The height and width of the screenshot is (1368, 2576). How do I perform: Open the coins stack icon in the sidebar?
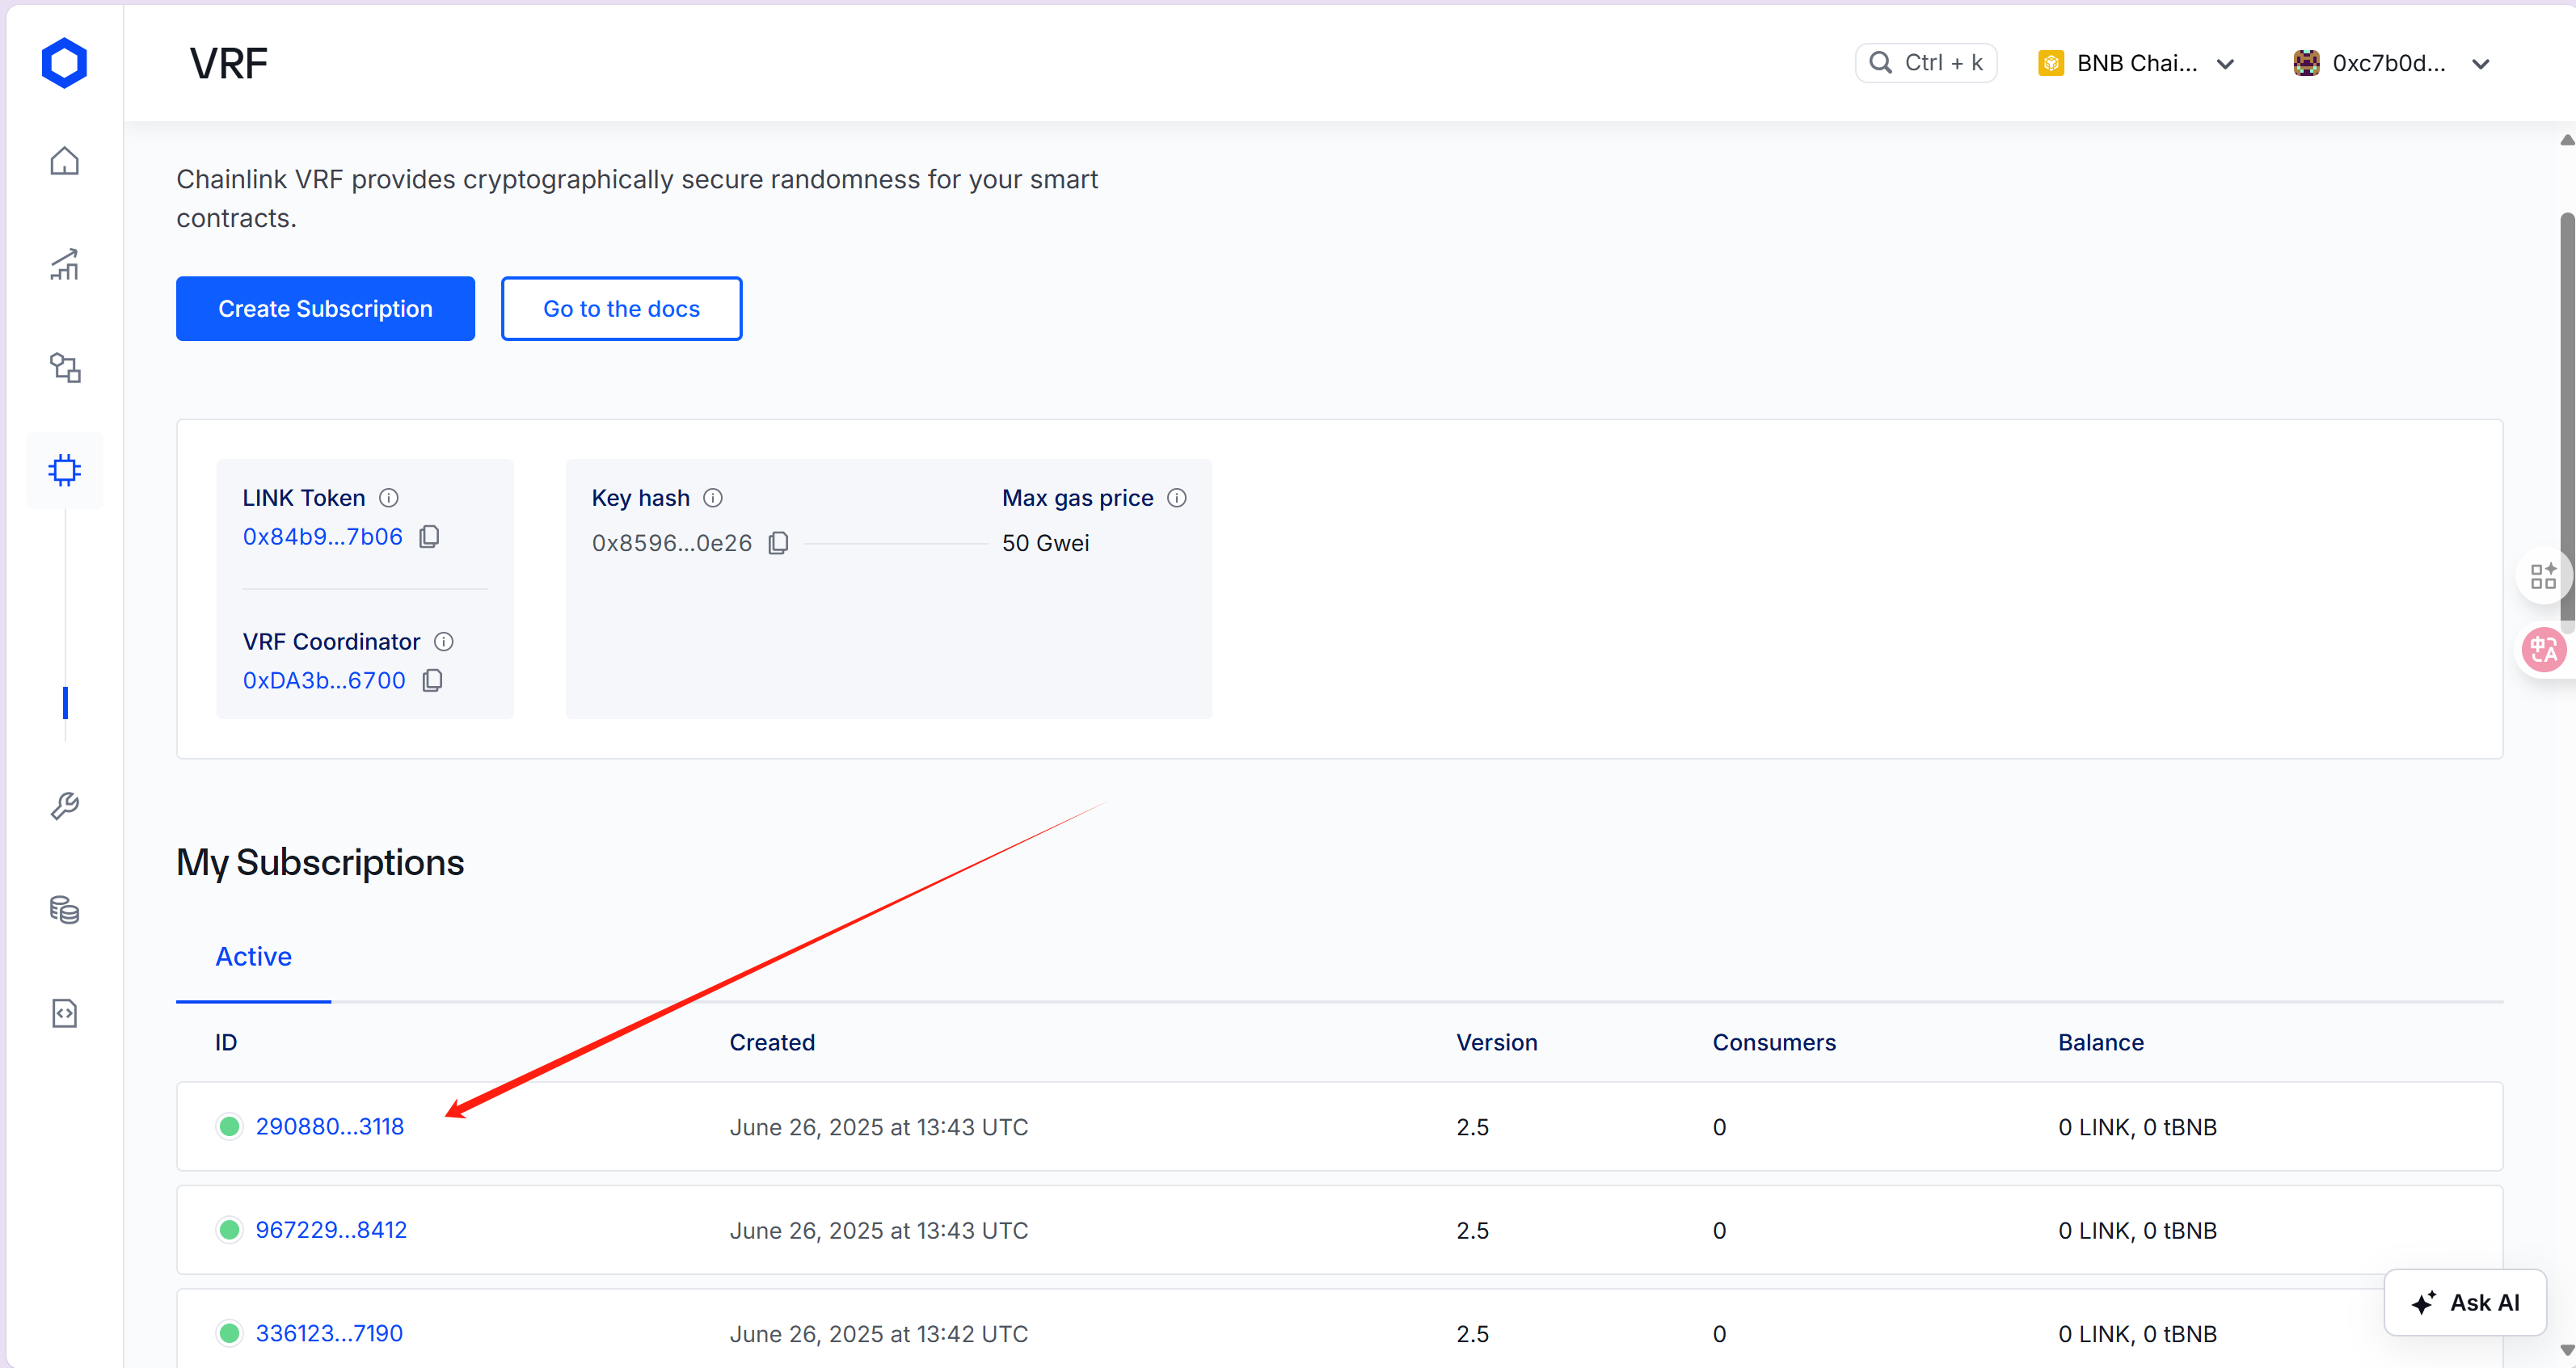coord(64,909)
